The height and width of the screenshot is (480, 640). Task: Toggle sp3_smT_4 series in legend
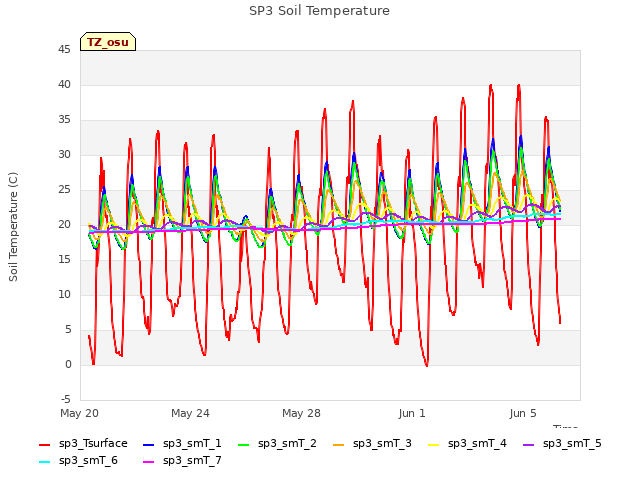click(467, 444)
